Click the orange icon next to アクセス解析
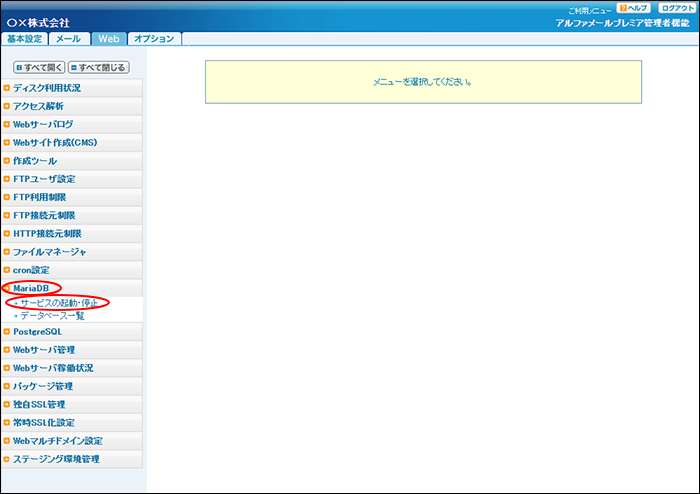This screenshot has height=494, width=700. click(x=7, y=106)
